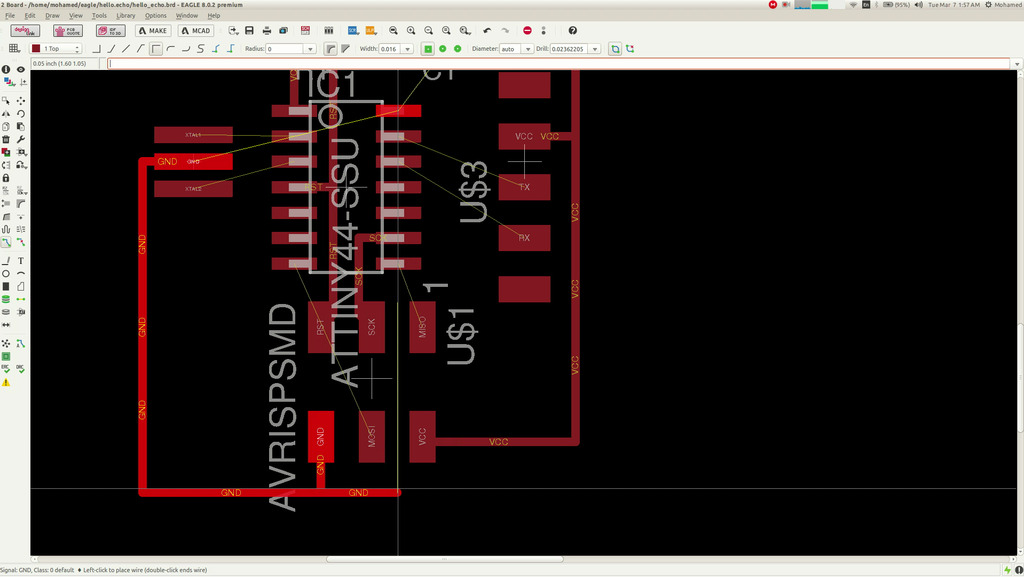Select the Circle drawing tool
The width and height of the screenshot is (1024, 577).
pyautogui.click(x=6, y=273)
